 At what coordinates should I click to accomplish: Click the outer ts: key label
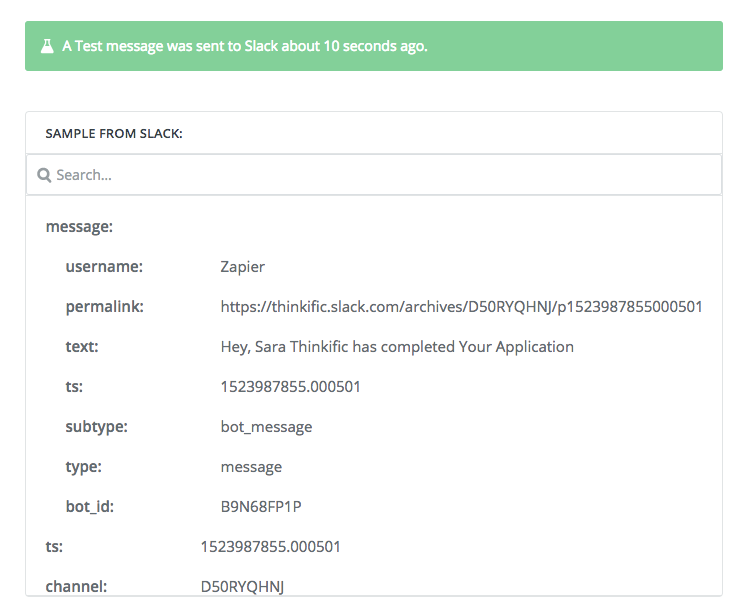[x=54, y=547]
